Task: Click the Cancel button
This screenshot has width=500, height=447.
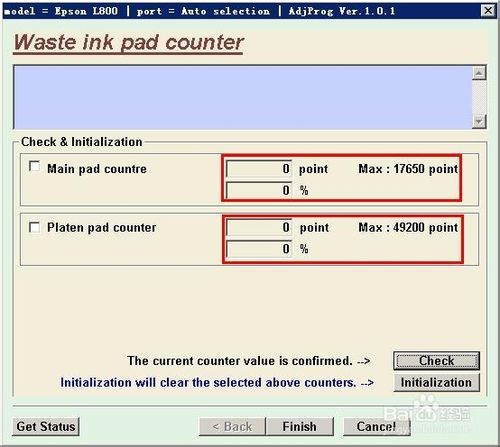Action: click(376, 426)
